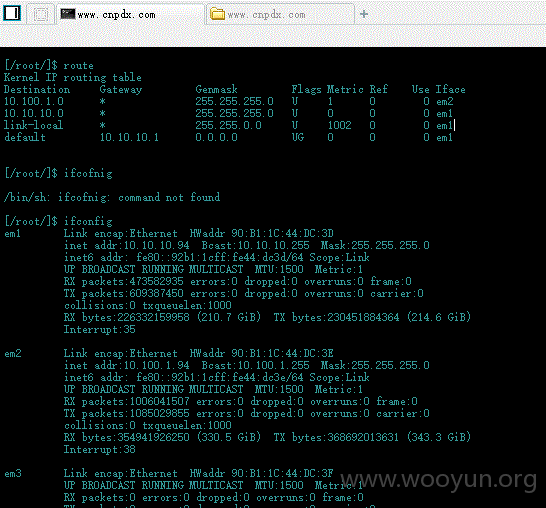
Task: Click the '(343.3 GiB)' value
Action: click(x=439, y=437)
